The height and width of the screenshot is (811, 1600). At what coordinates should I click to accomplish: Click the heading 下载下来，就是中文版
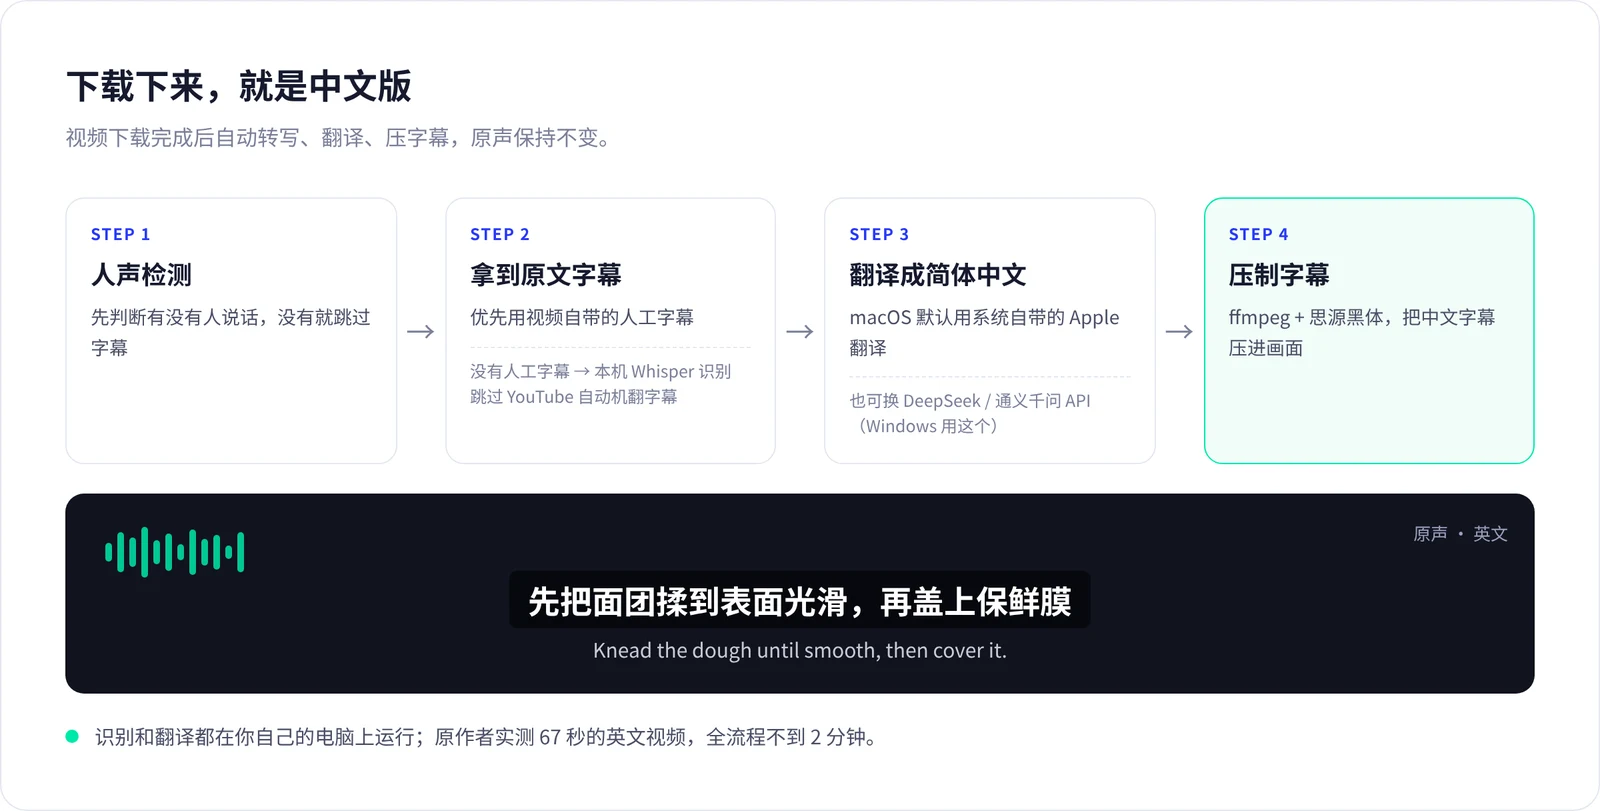[239, 86]
